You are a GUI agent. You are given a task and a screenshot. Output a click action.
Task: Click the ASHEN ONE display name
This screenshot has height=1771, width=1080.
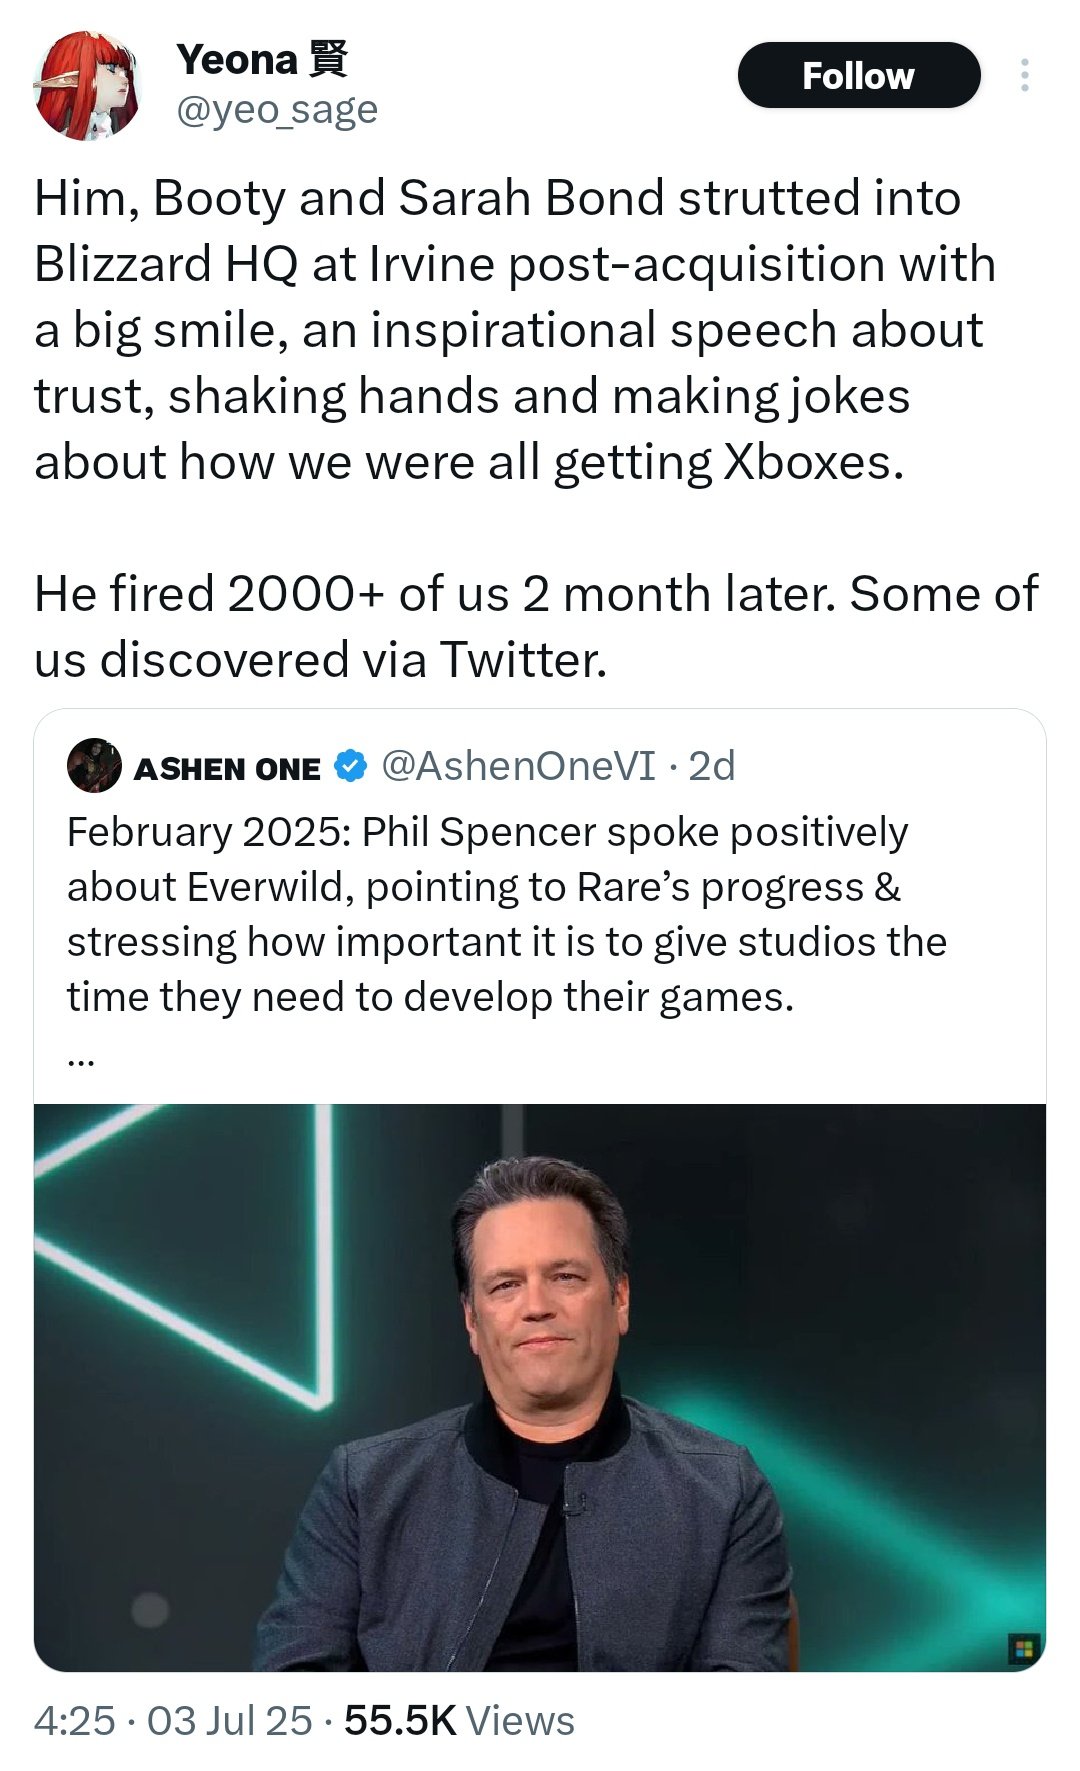[227, 768]
